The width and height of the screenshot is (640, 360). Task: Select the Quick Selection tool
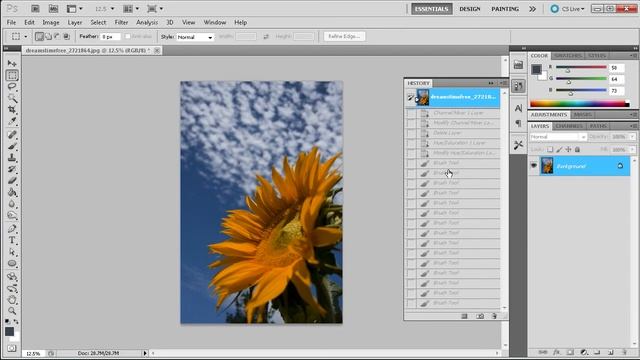tap(12, 98)
